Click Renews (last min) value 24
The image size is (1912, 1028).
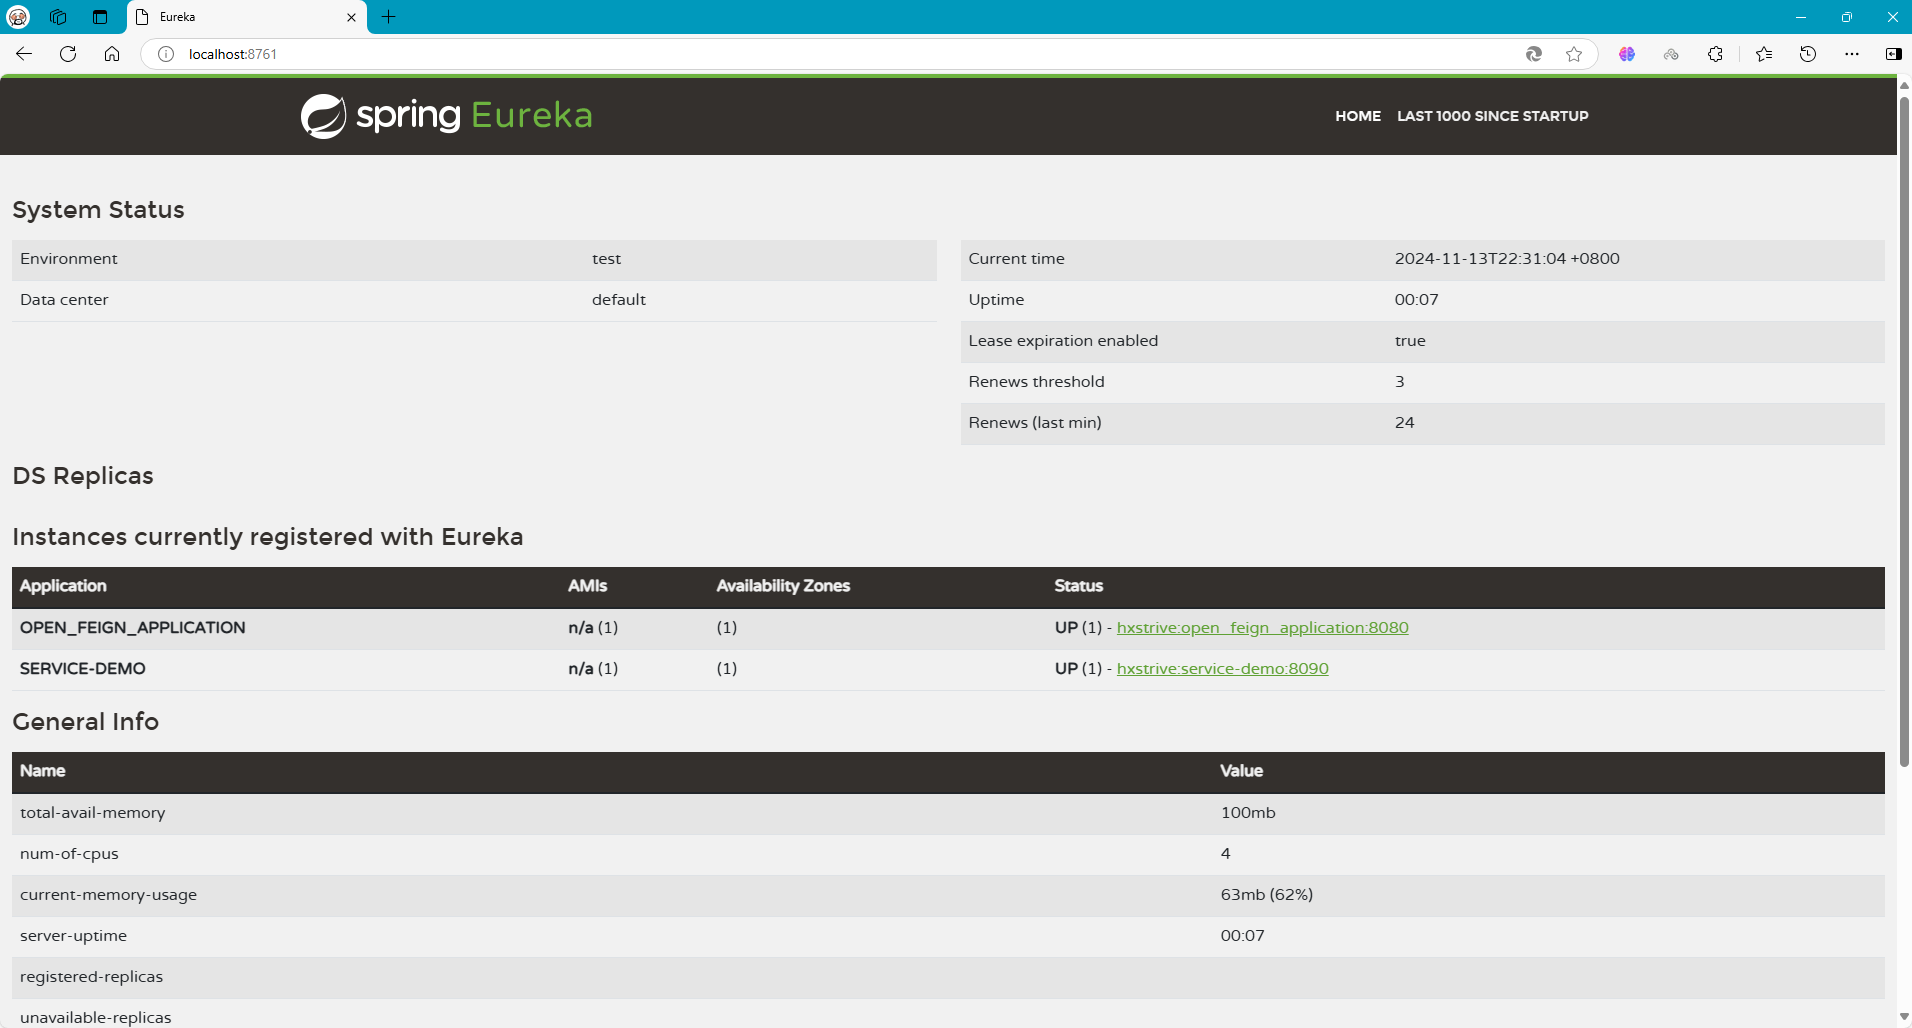click(x=1405, y=423)
